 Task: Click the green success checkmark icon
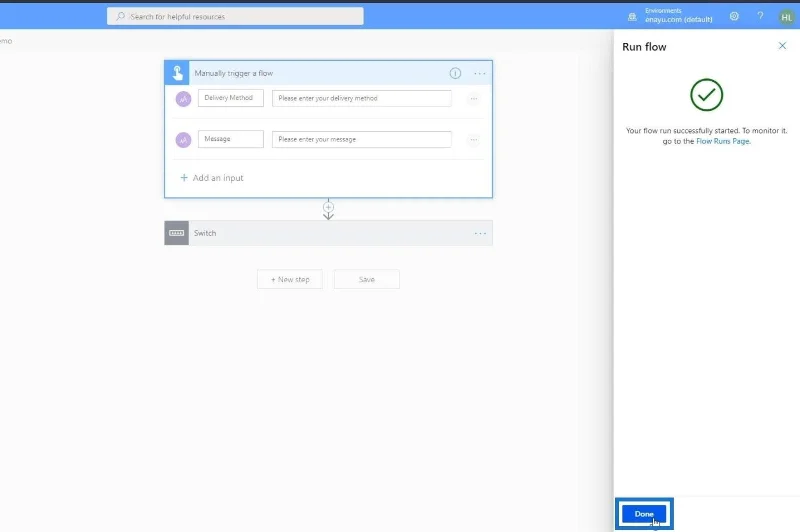707,95
